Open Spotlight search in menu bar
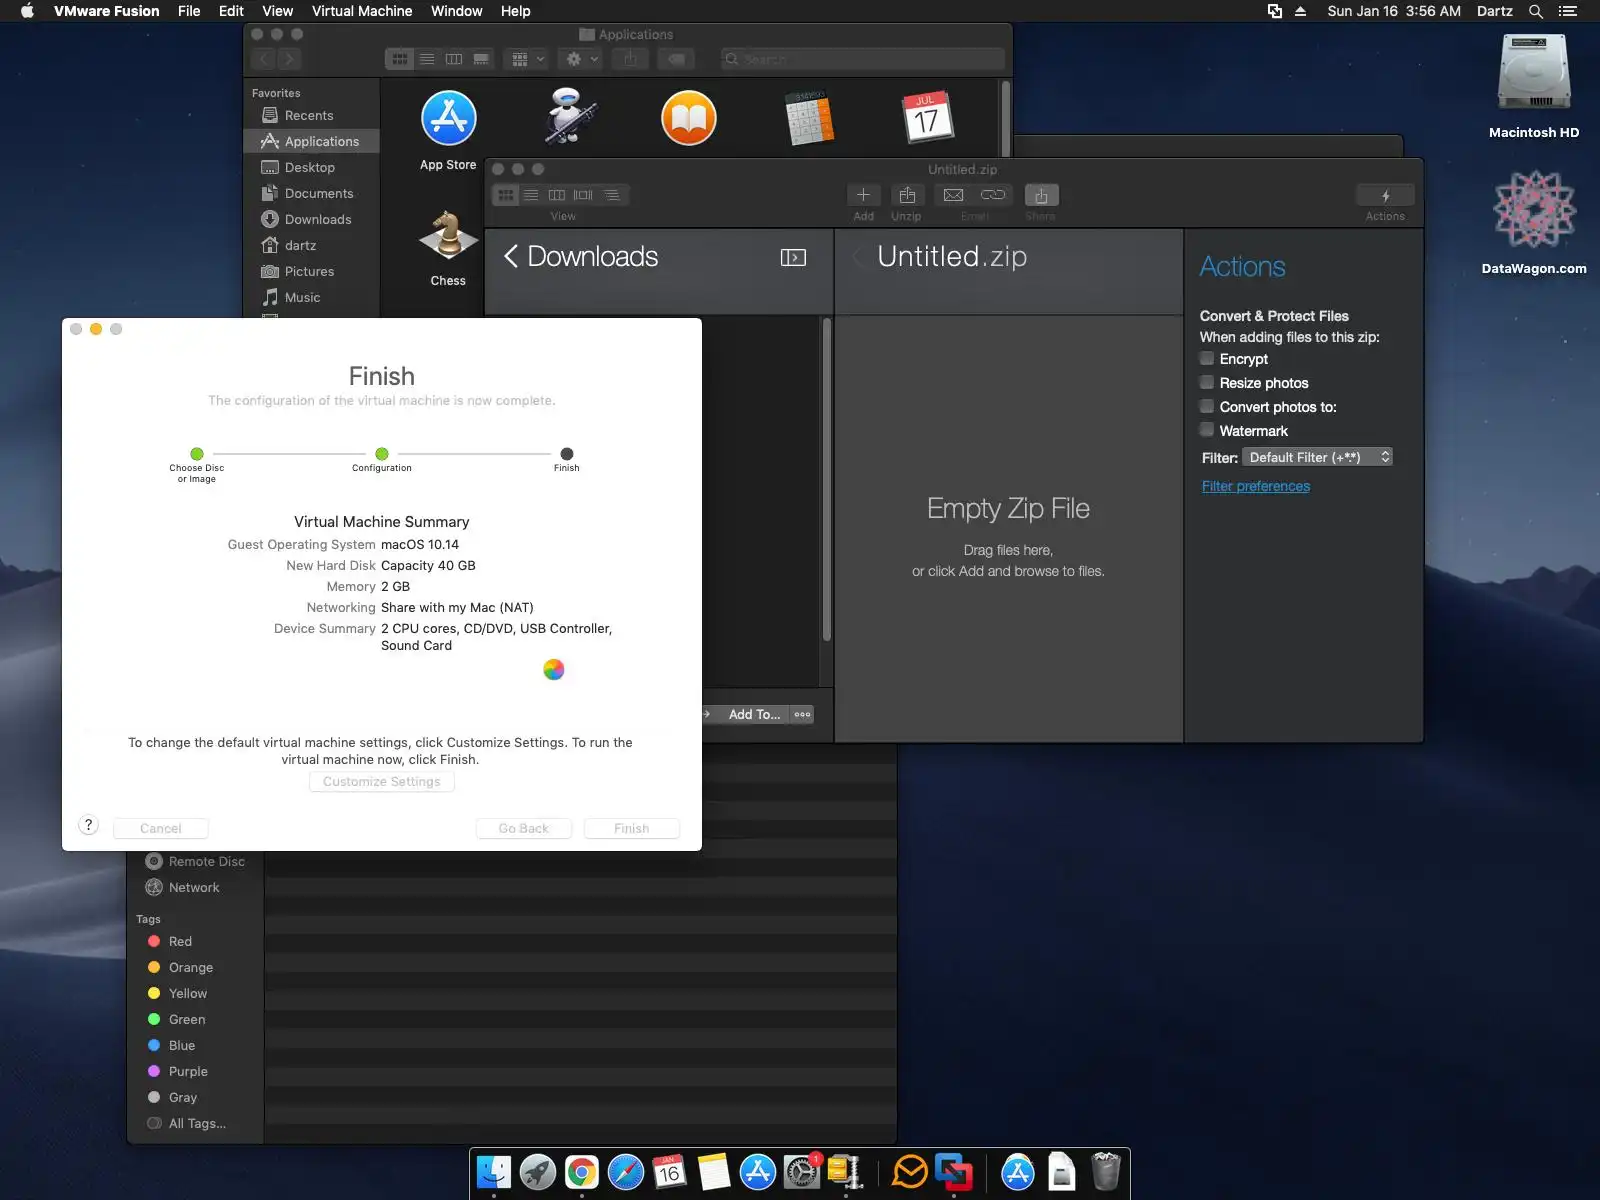 [x=1536, y=11]
